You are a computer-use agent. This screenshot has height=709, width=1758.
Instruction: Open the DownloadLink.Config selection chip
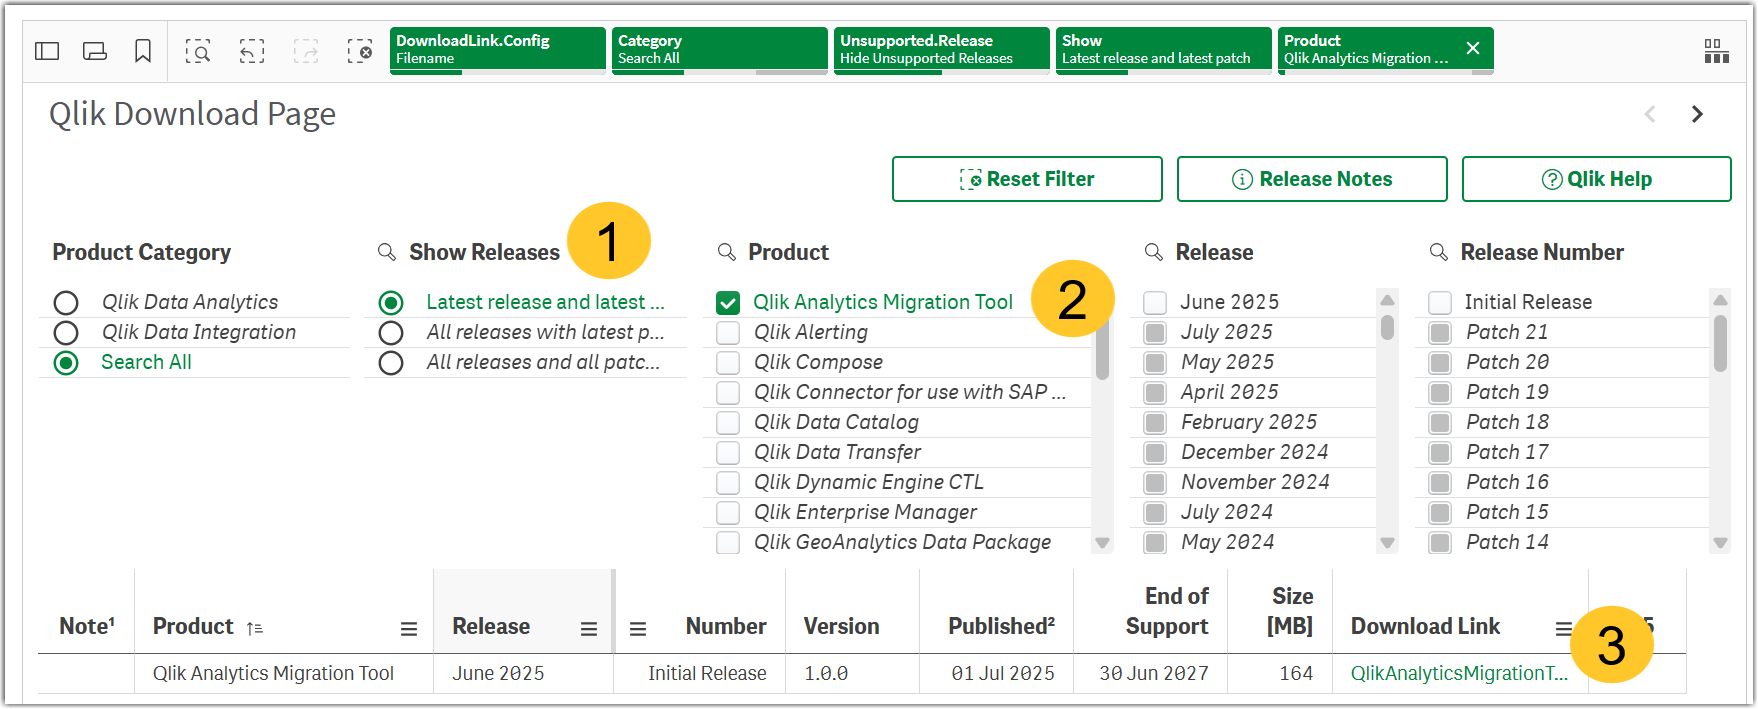click(x=497, y=49)
